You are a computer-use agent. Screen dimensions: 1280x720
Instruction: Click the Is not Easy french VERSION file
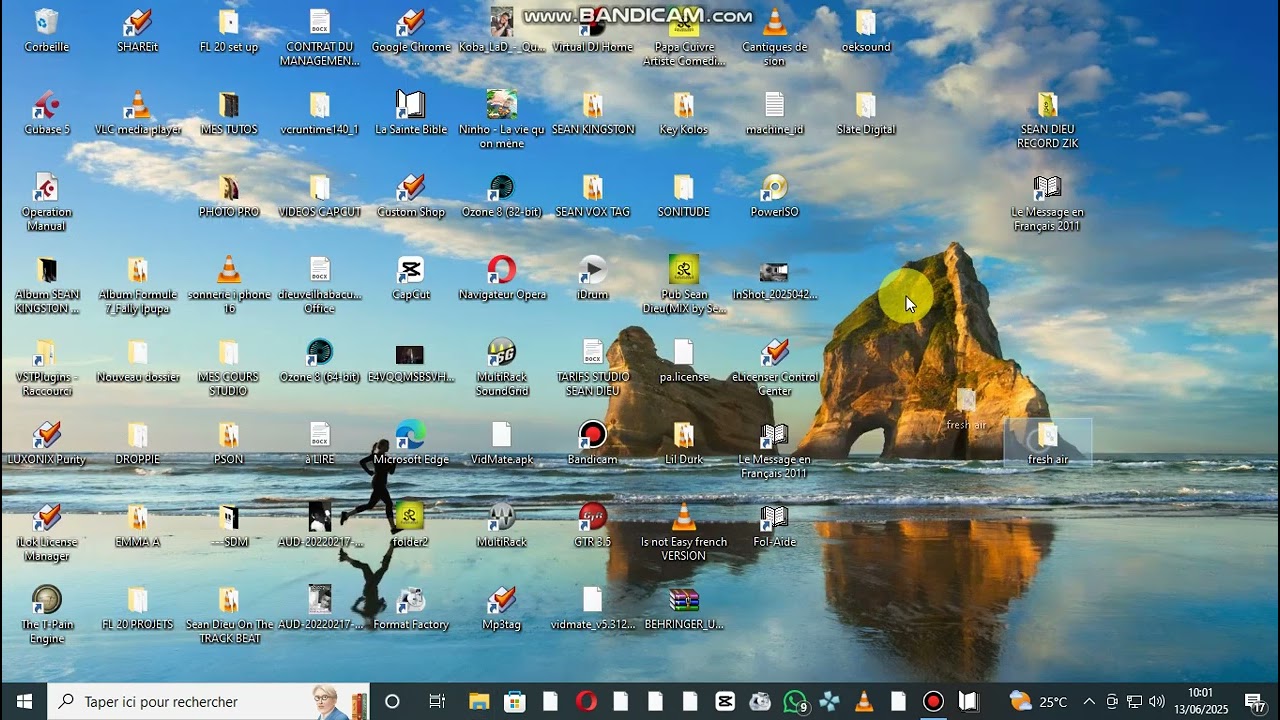[684, 532]
